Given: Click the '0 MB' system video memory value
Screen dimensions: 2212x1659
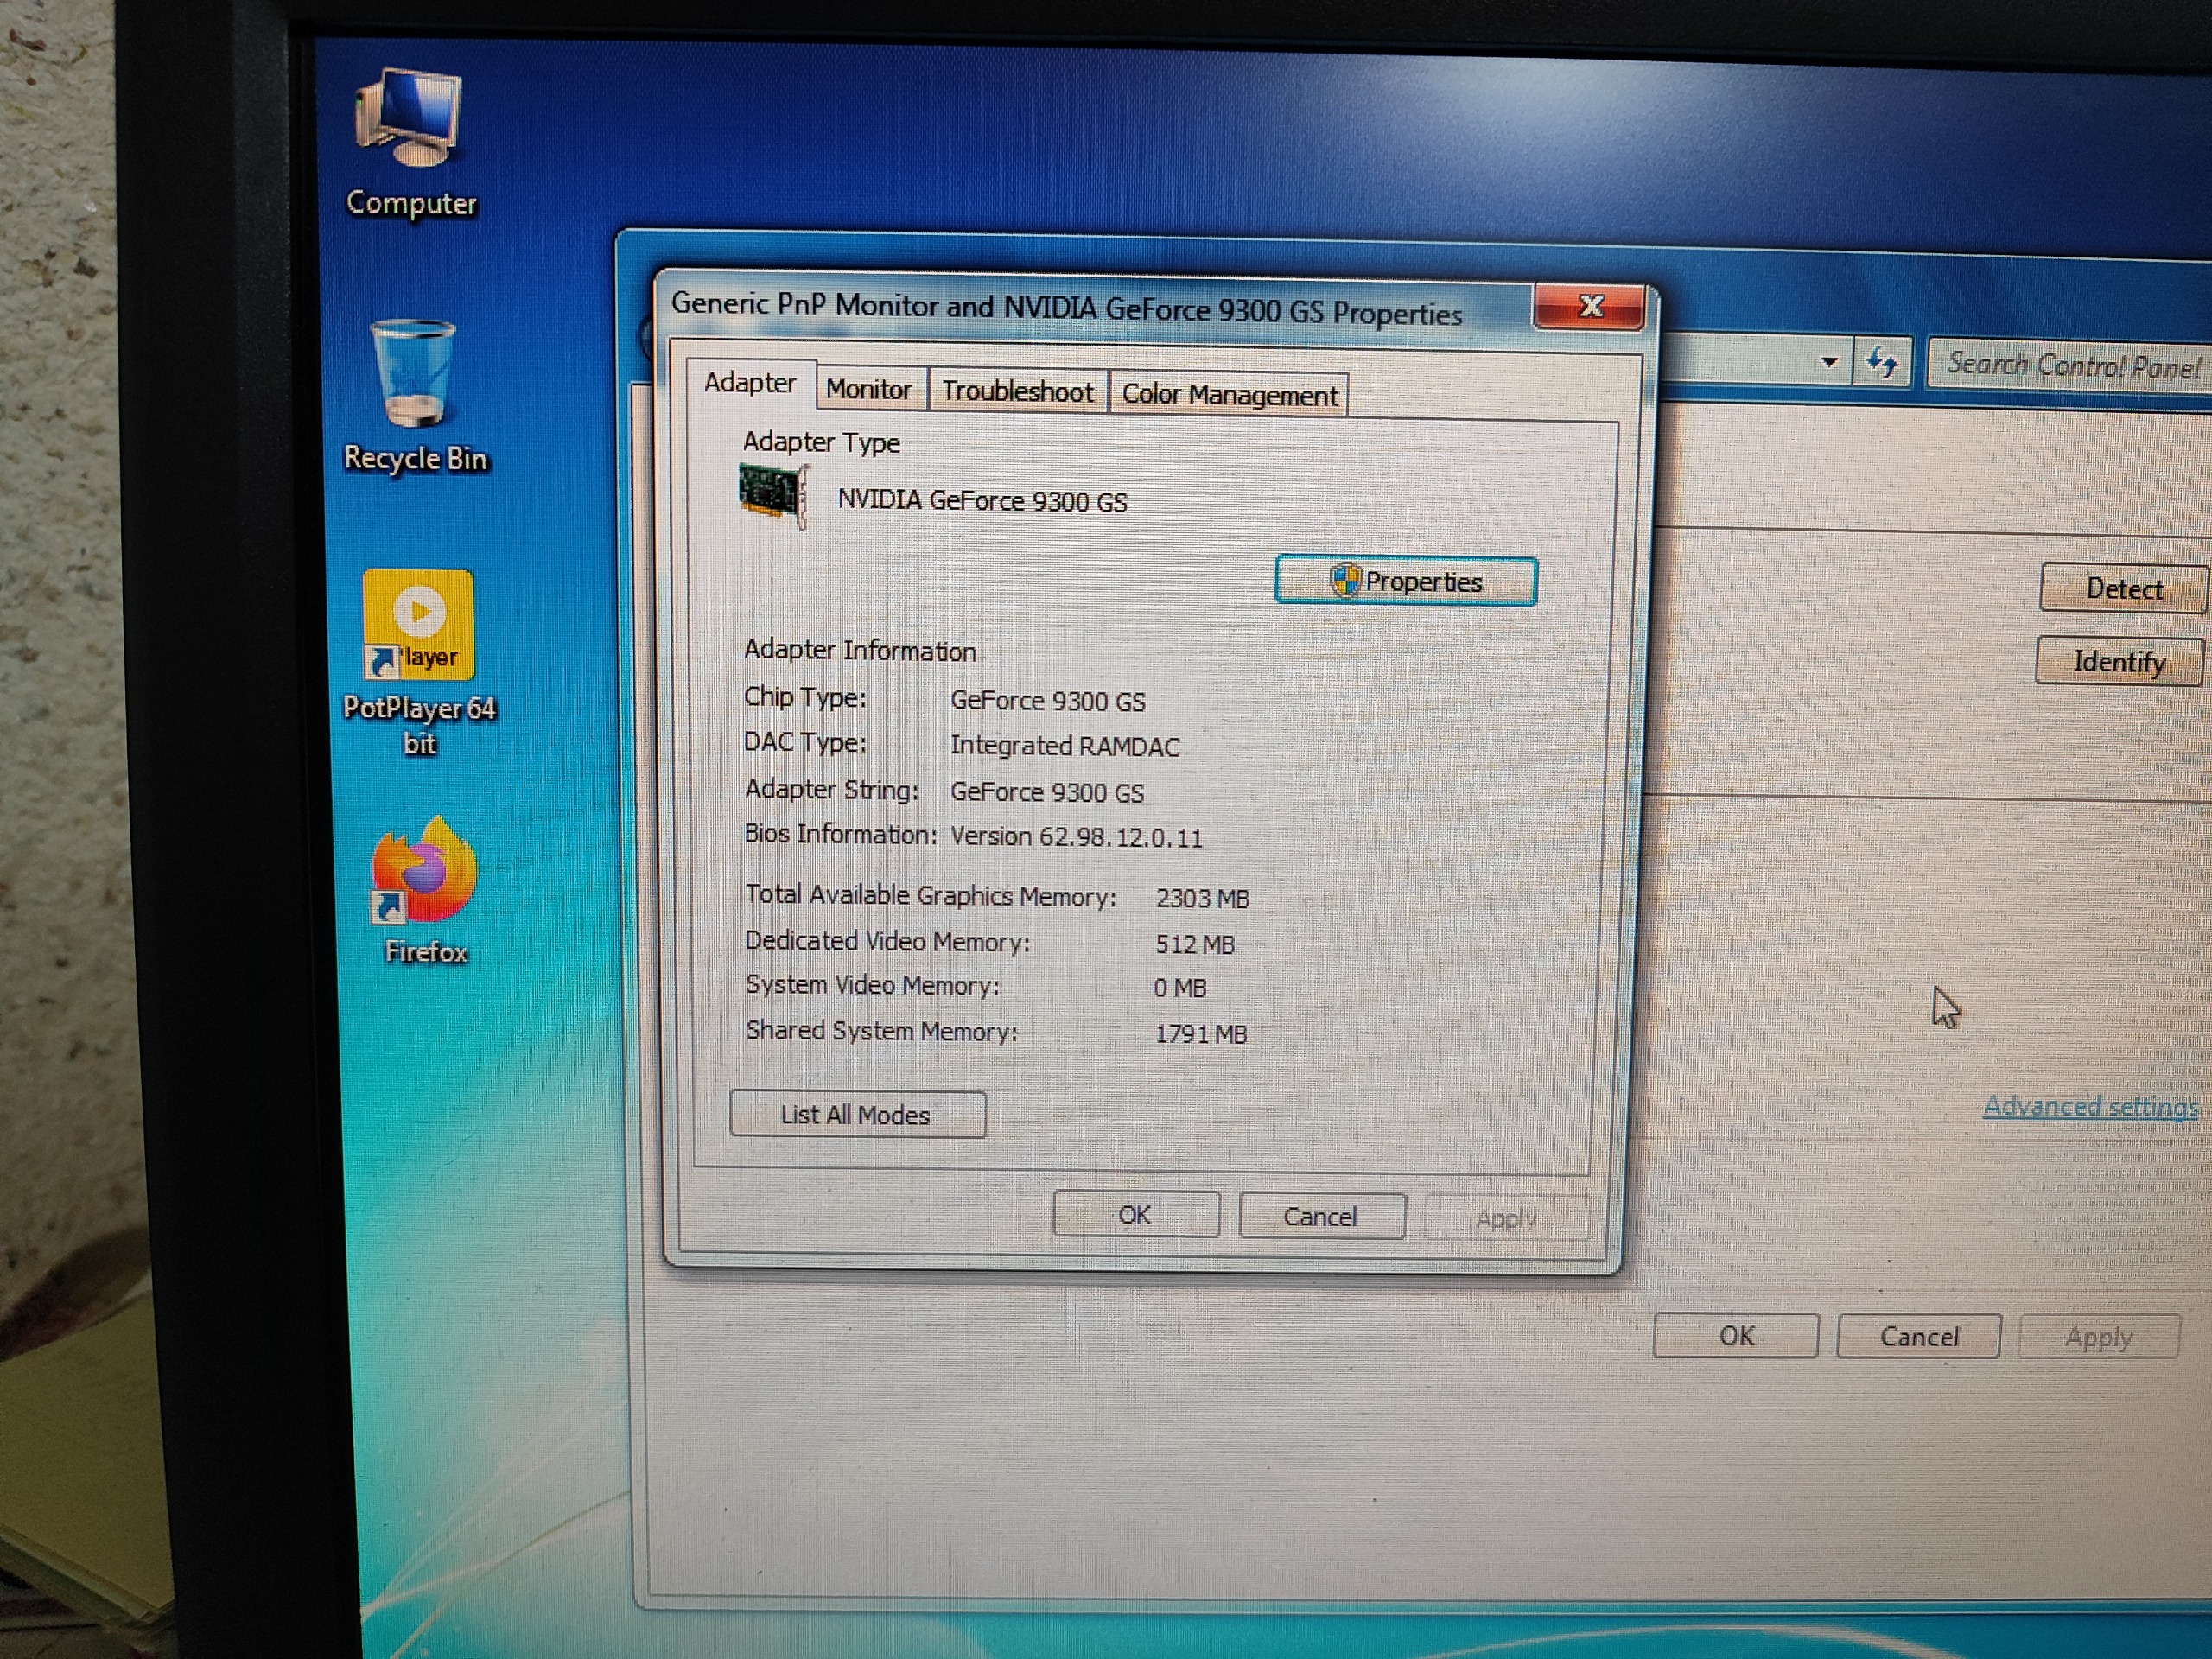Looking at the screenshot, I should (x=1180, y=988).
